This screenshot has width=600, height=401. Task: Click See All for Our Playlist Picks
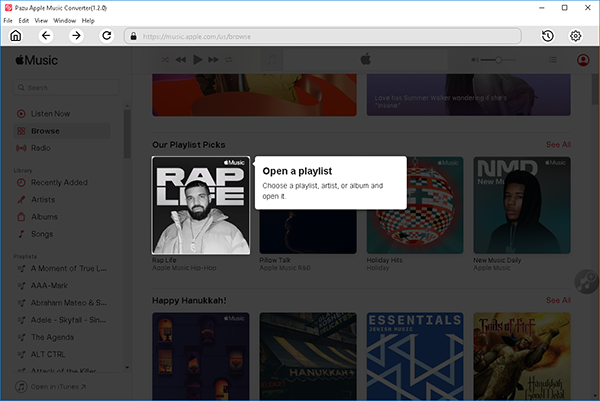pos(558,145)
